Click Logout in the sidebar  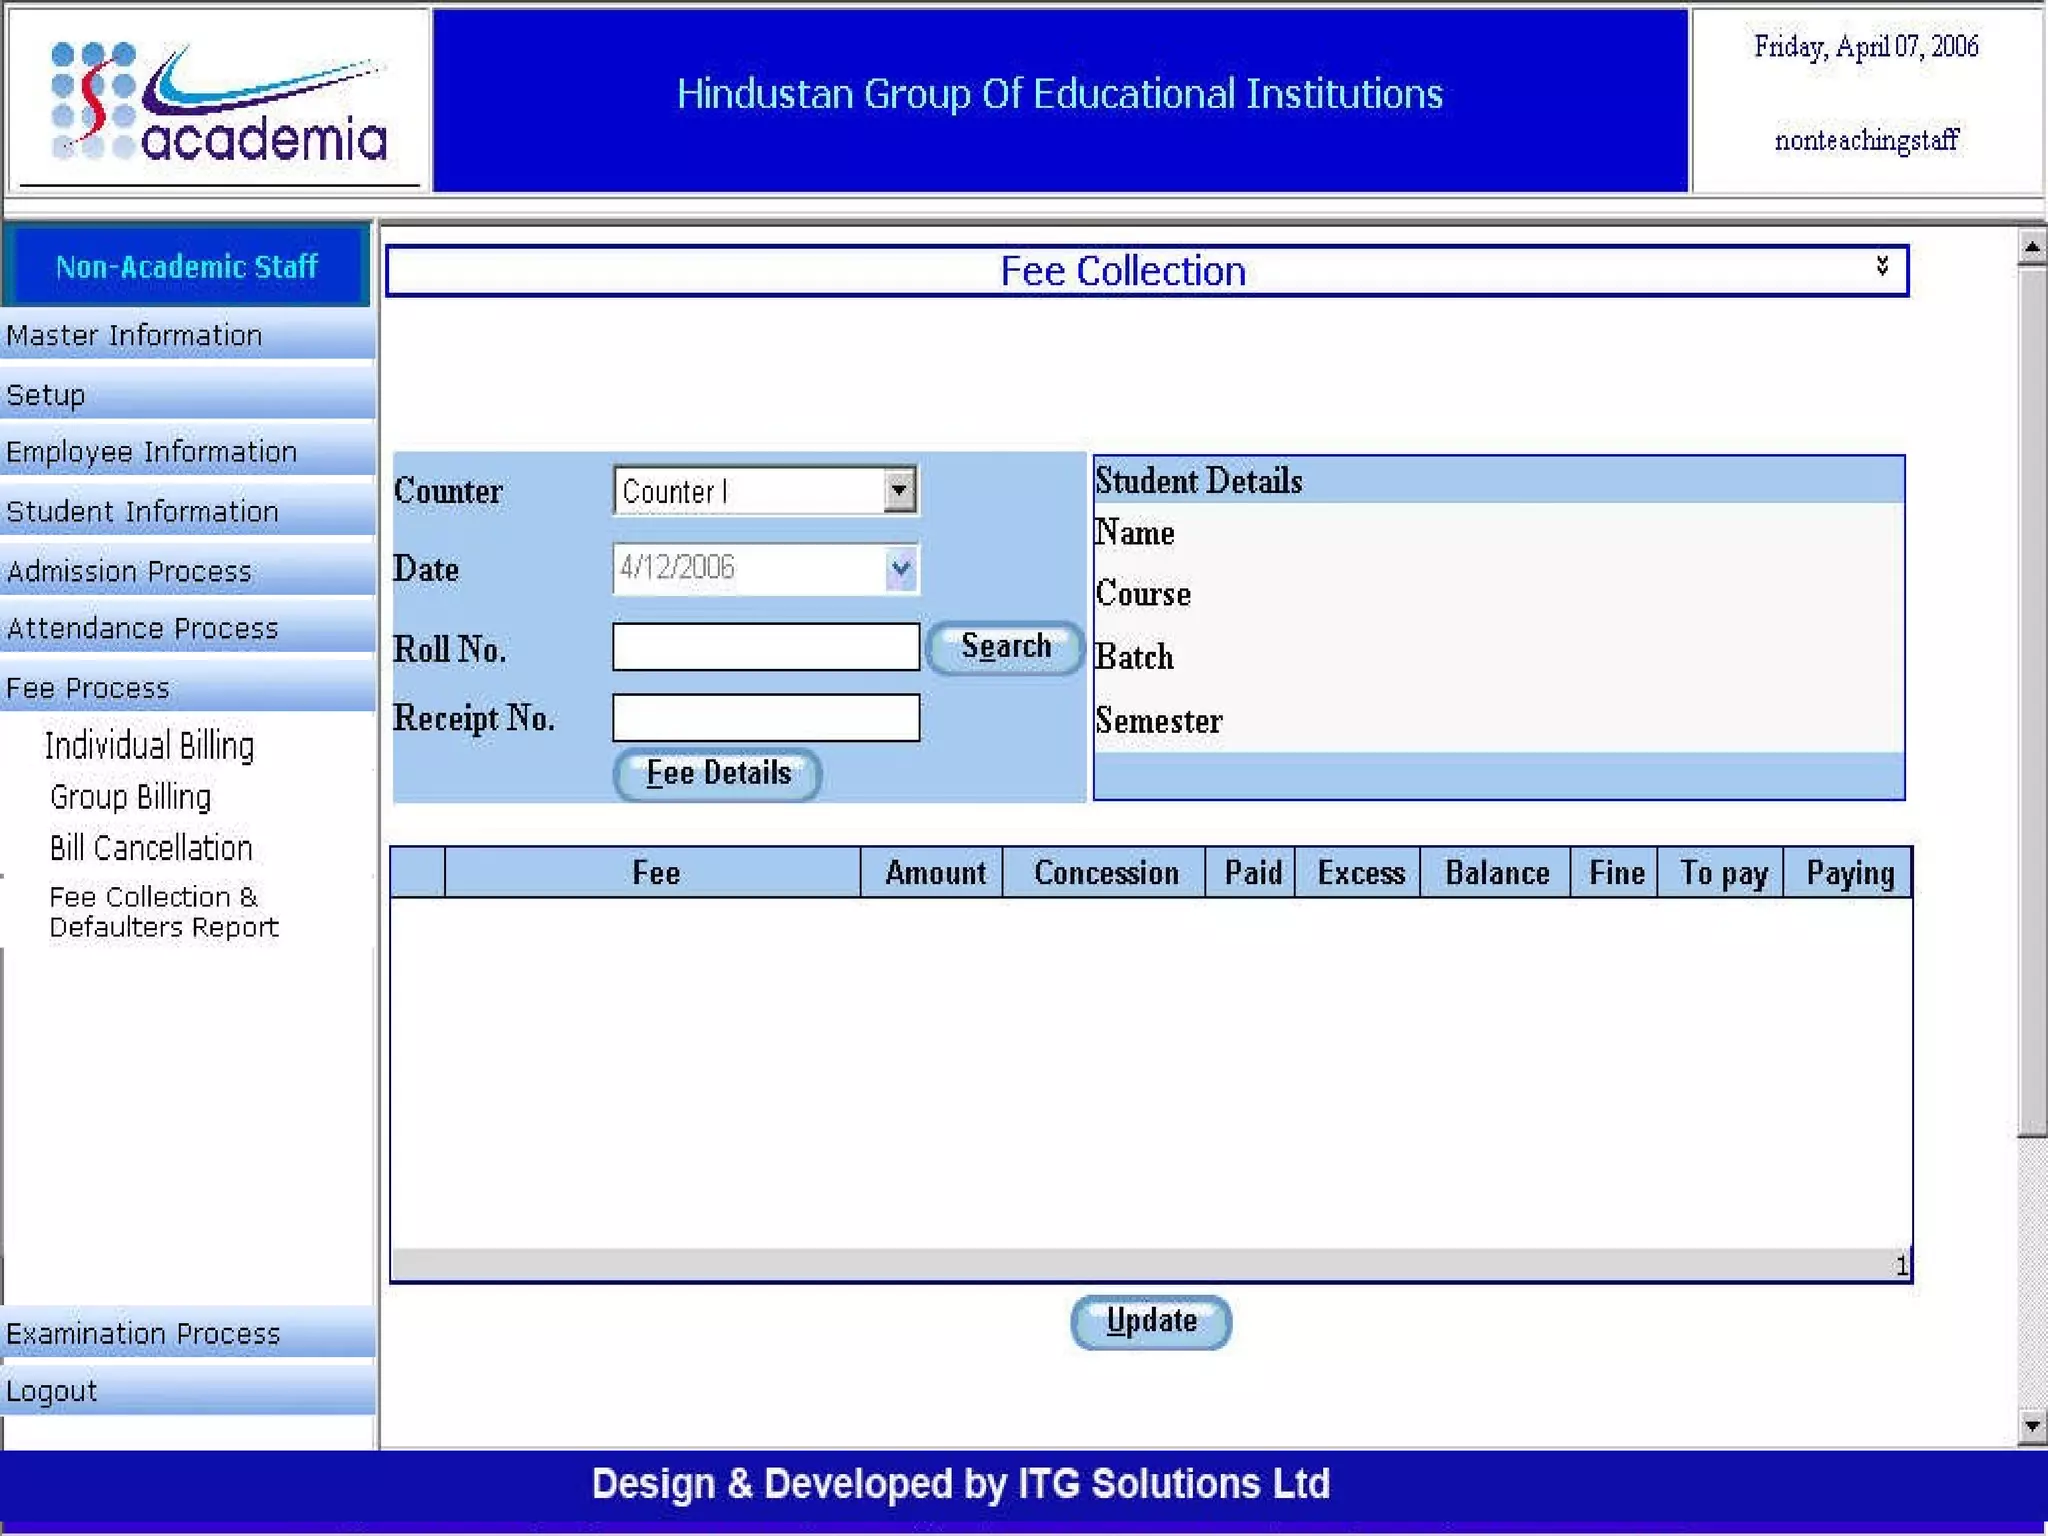[52, 1391]
